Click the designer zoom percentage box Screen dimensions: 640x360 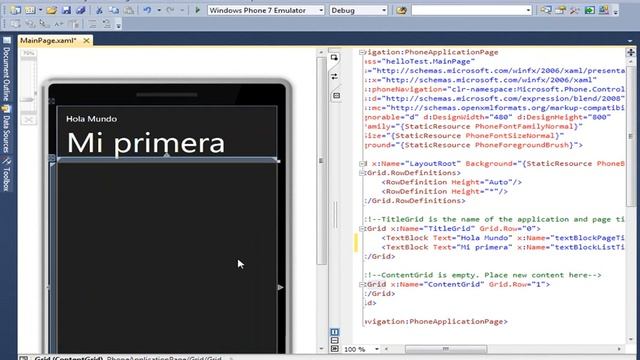tap(29, 53)
